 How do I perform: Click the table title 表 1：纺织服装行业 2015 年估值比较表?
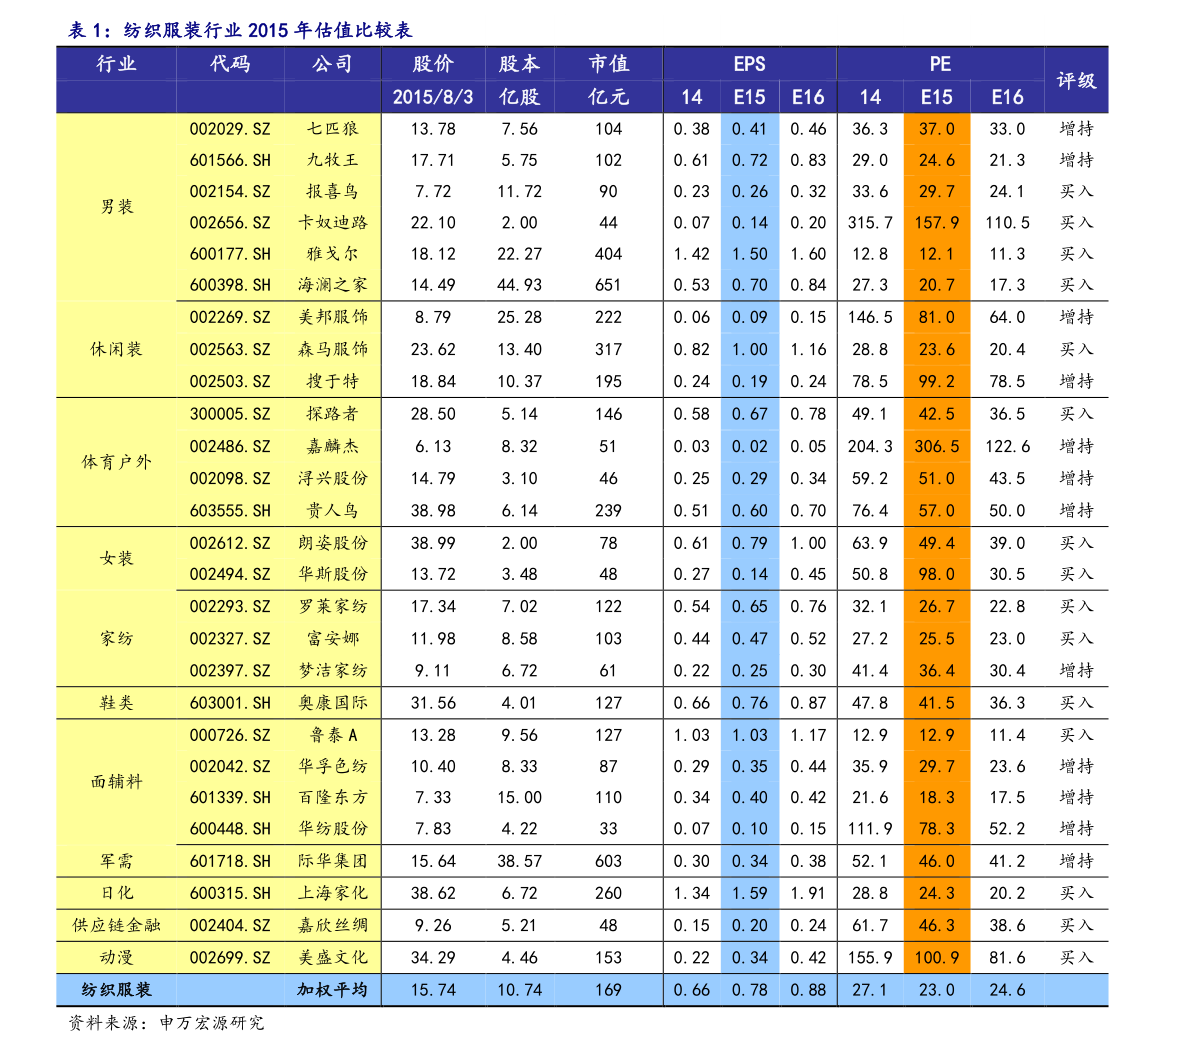240,30
